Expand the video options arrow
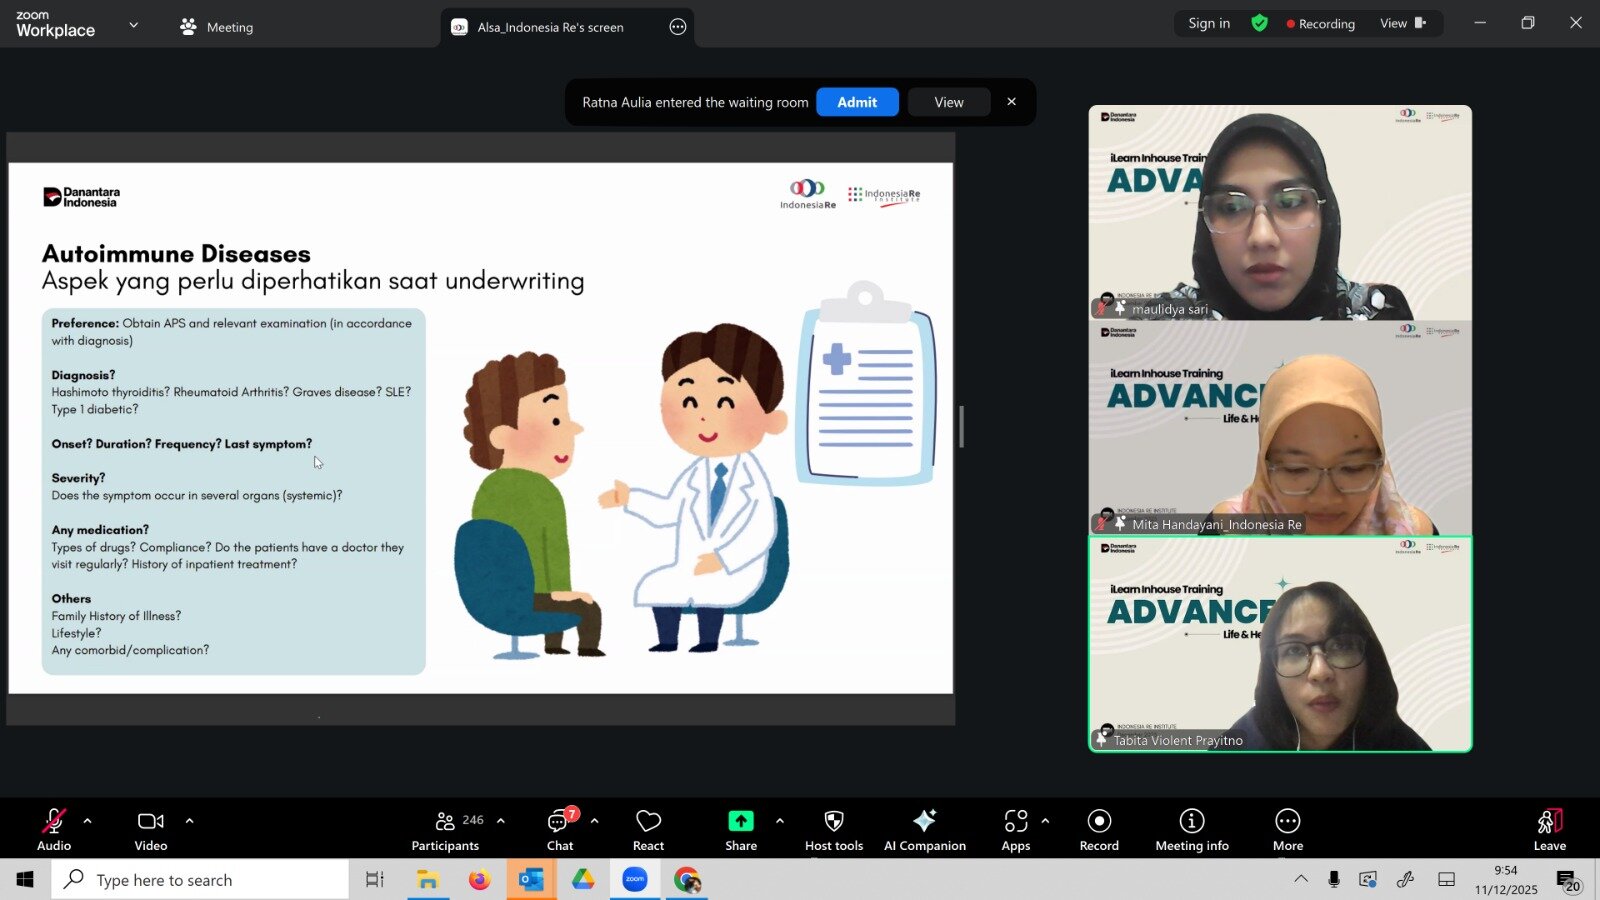Viewport: 1600px width, 900px height. [189, 821]
